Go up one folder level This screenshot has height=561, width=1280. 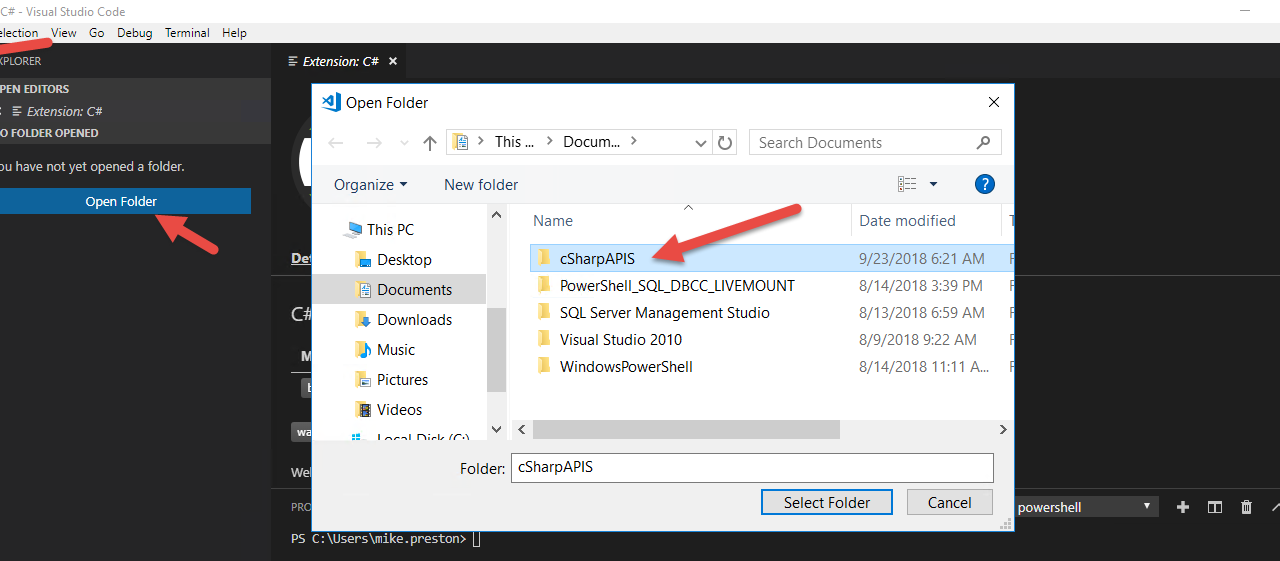pos(430,143)
